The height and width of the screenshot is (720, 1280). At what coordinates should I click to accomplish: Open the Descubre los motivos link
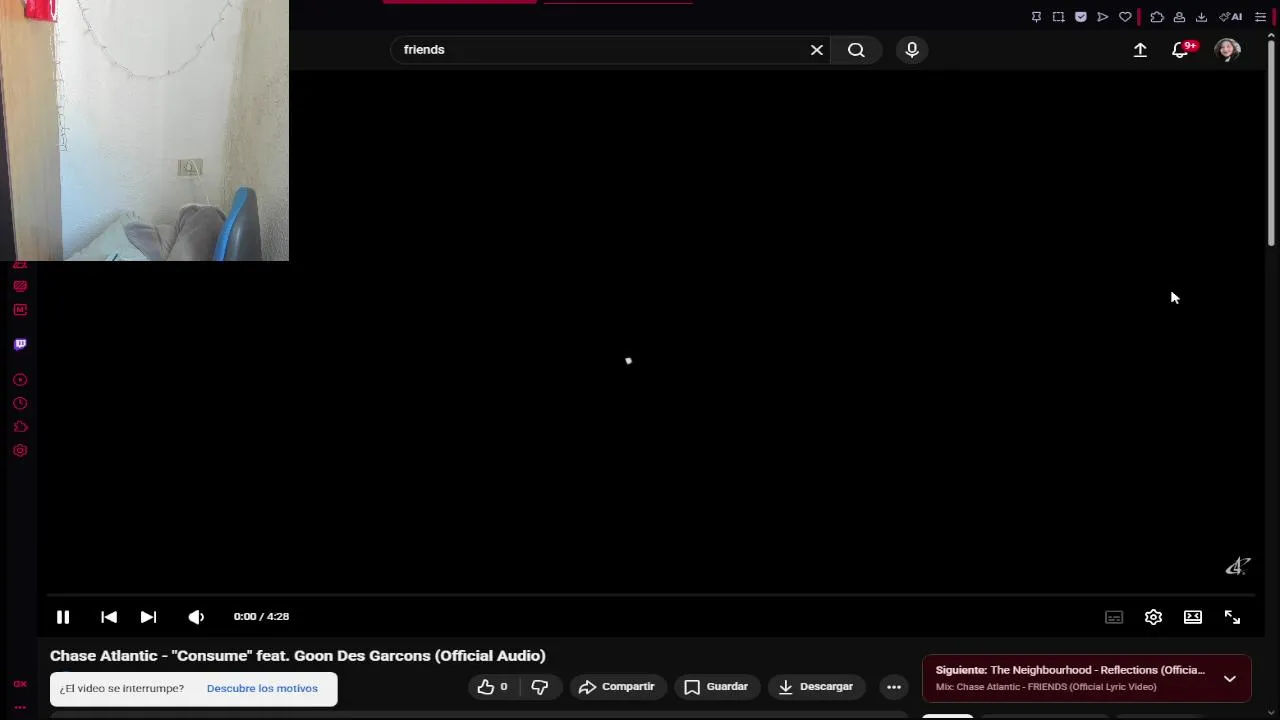tap(262, 688)
